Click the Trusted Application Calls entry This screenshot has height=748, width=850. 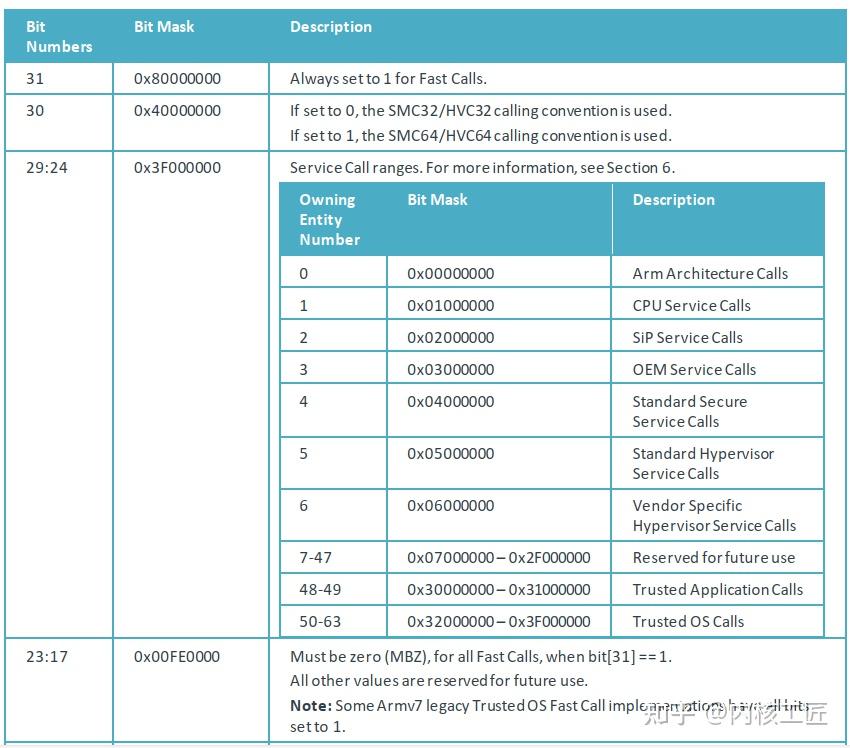pos(718,589)
